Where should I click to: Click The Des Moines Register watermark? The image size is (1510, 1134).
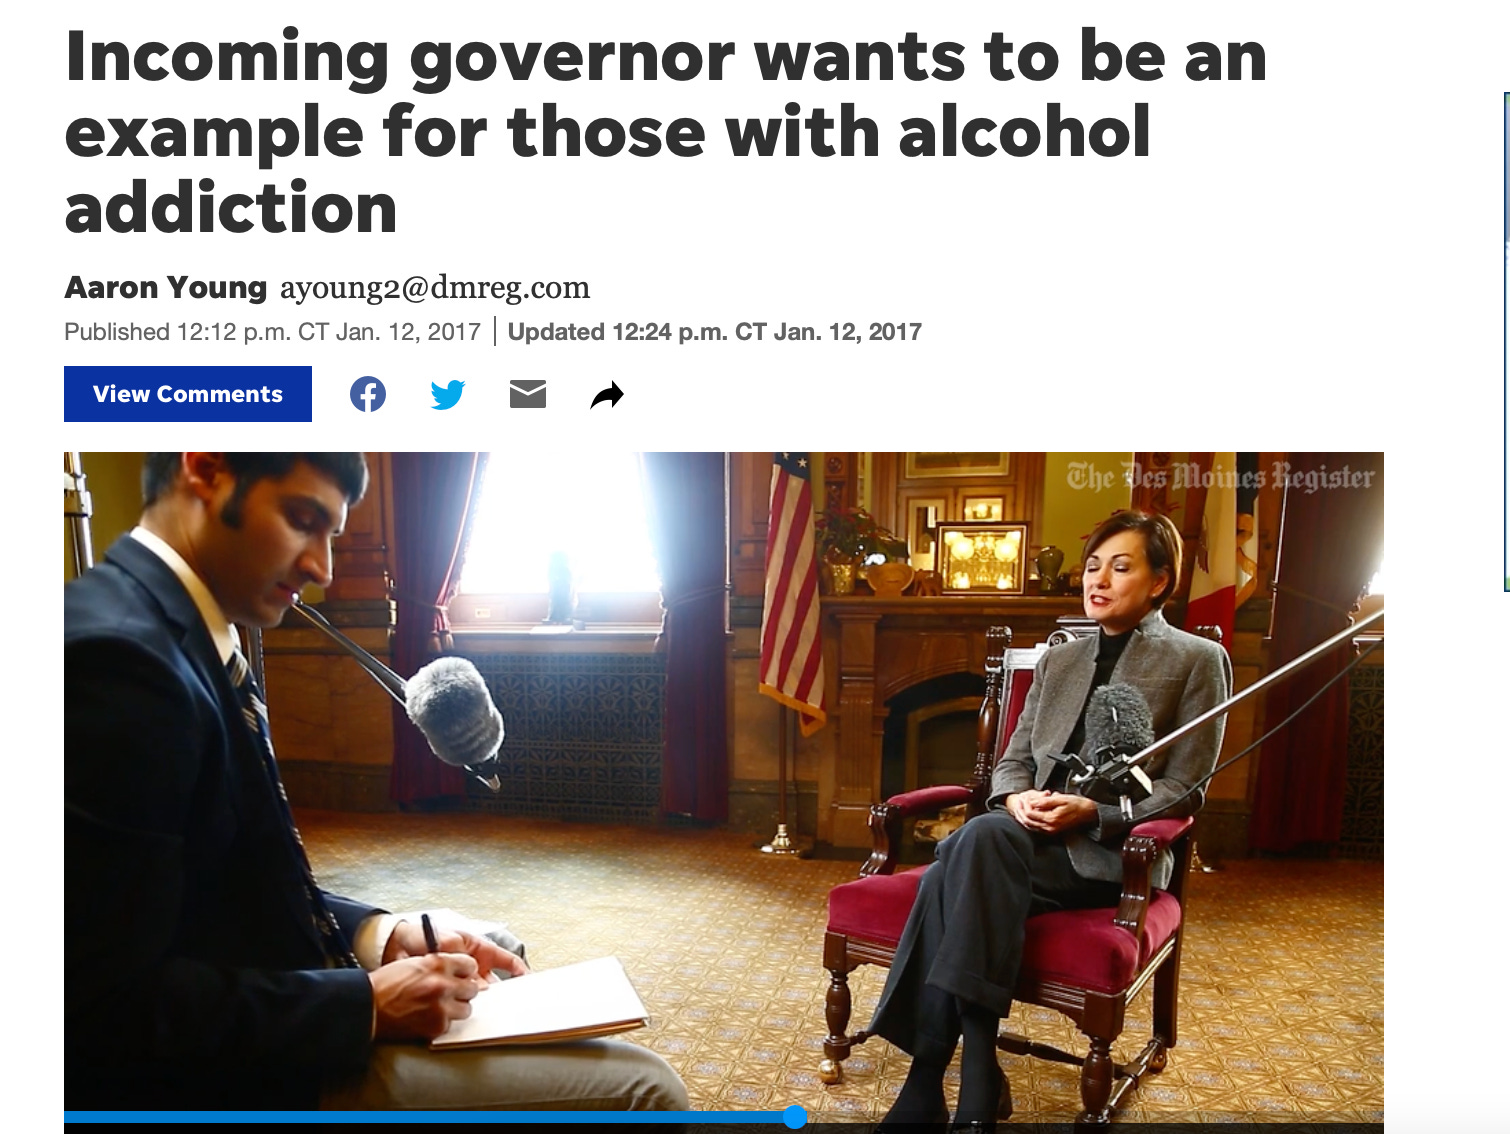pos(1220,478)
